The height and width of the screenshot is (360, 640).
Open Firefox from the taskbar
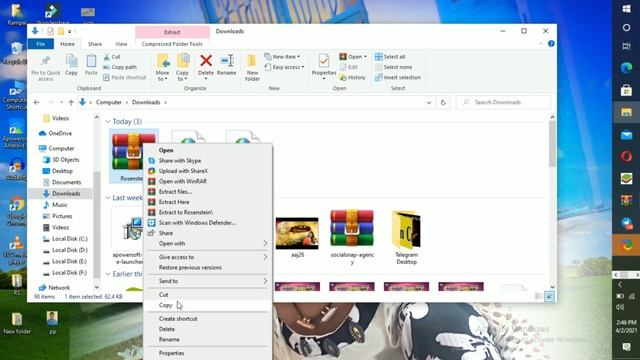[x=627, y=245]
